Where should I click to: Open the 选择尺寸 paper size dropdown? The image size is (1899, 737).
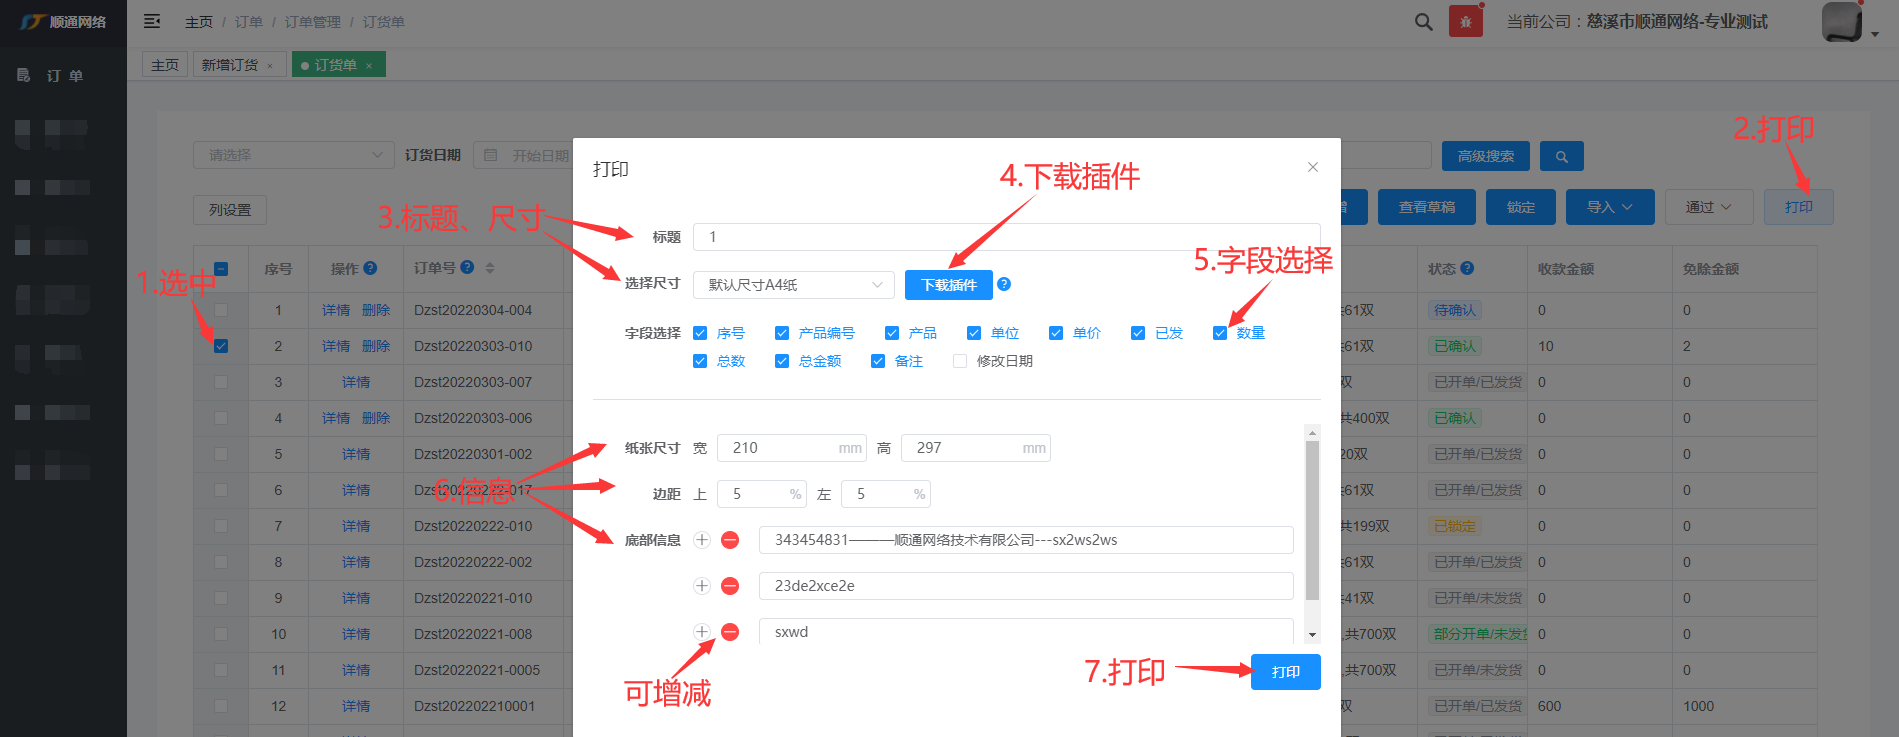(794, 285)
